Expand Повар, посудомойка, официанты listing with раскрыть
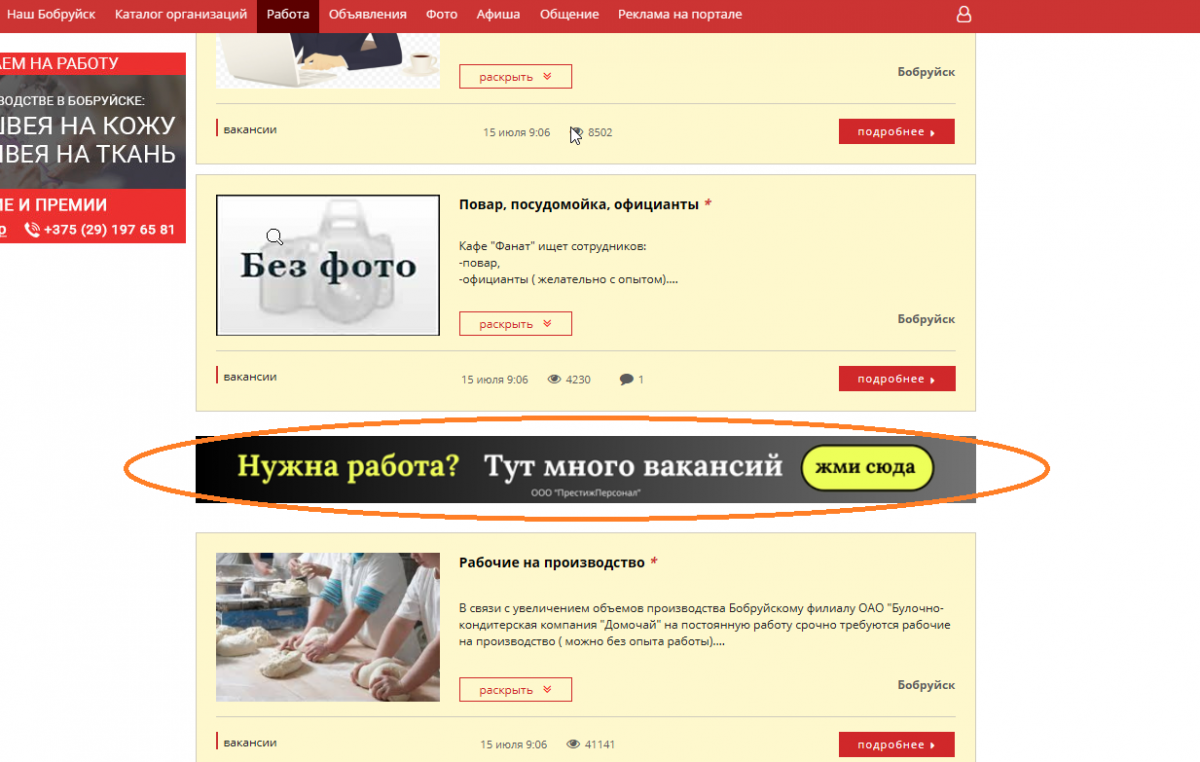Viewport: 1200px width, 762px height. [515, 324]
